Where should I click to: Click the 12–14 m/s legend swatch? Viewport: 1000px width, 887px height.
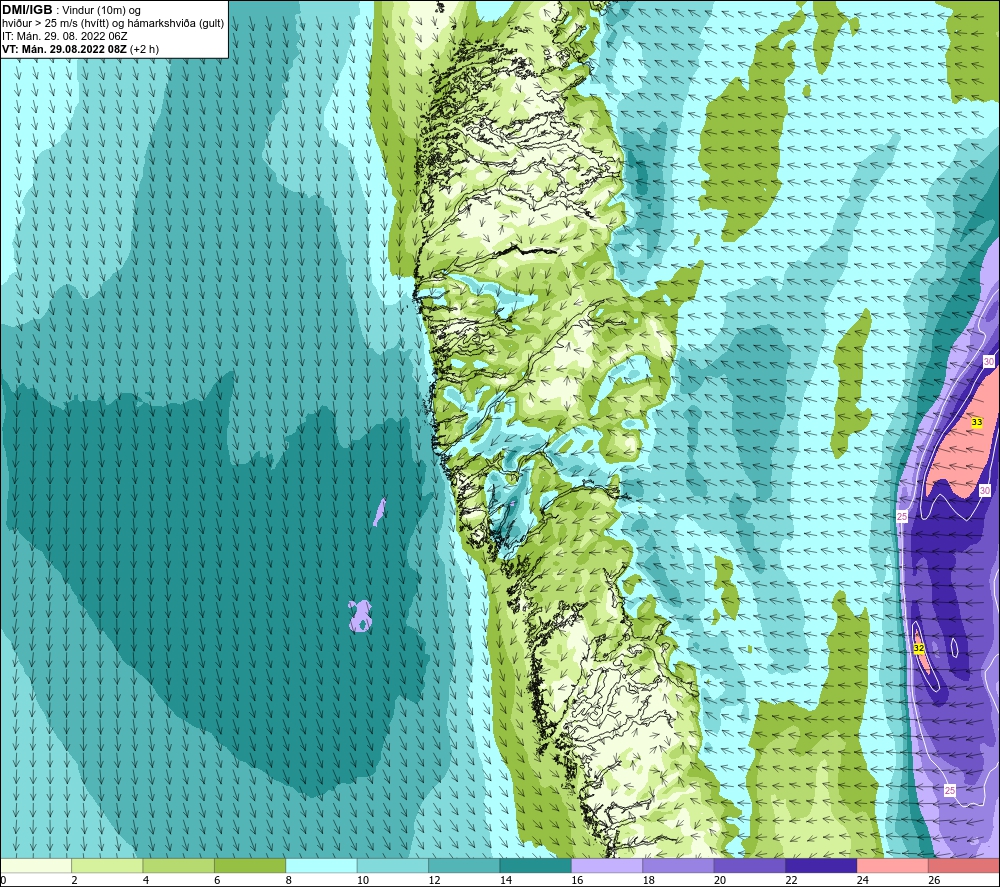click(x=464, y=865)
